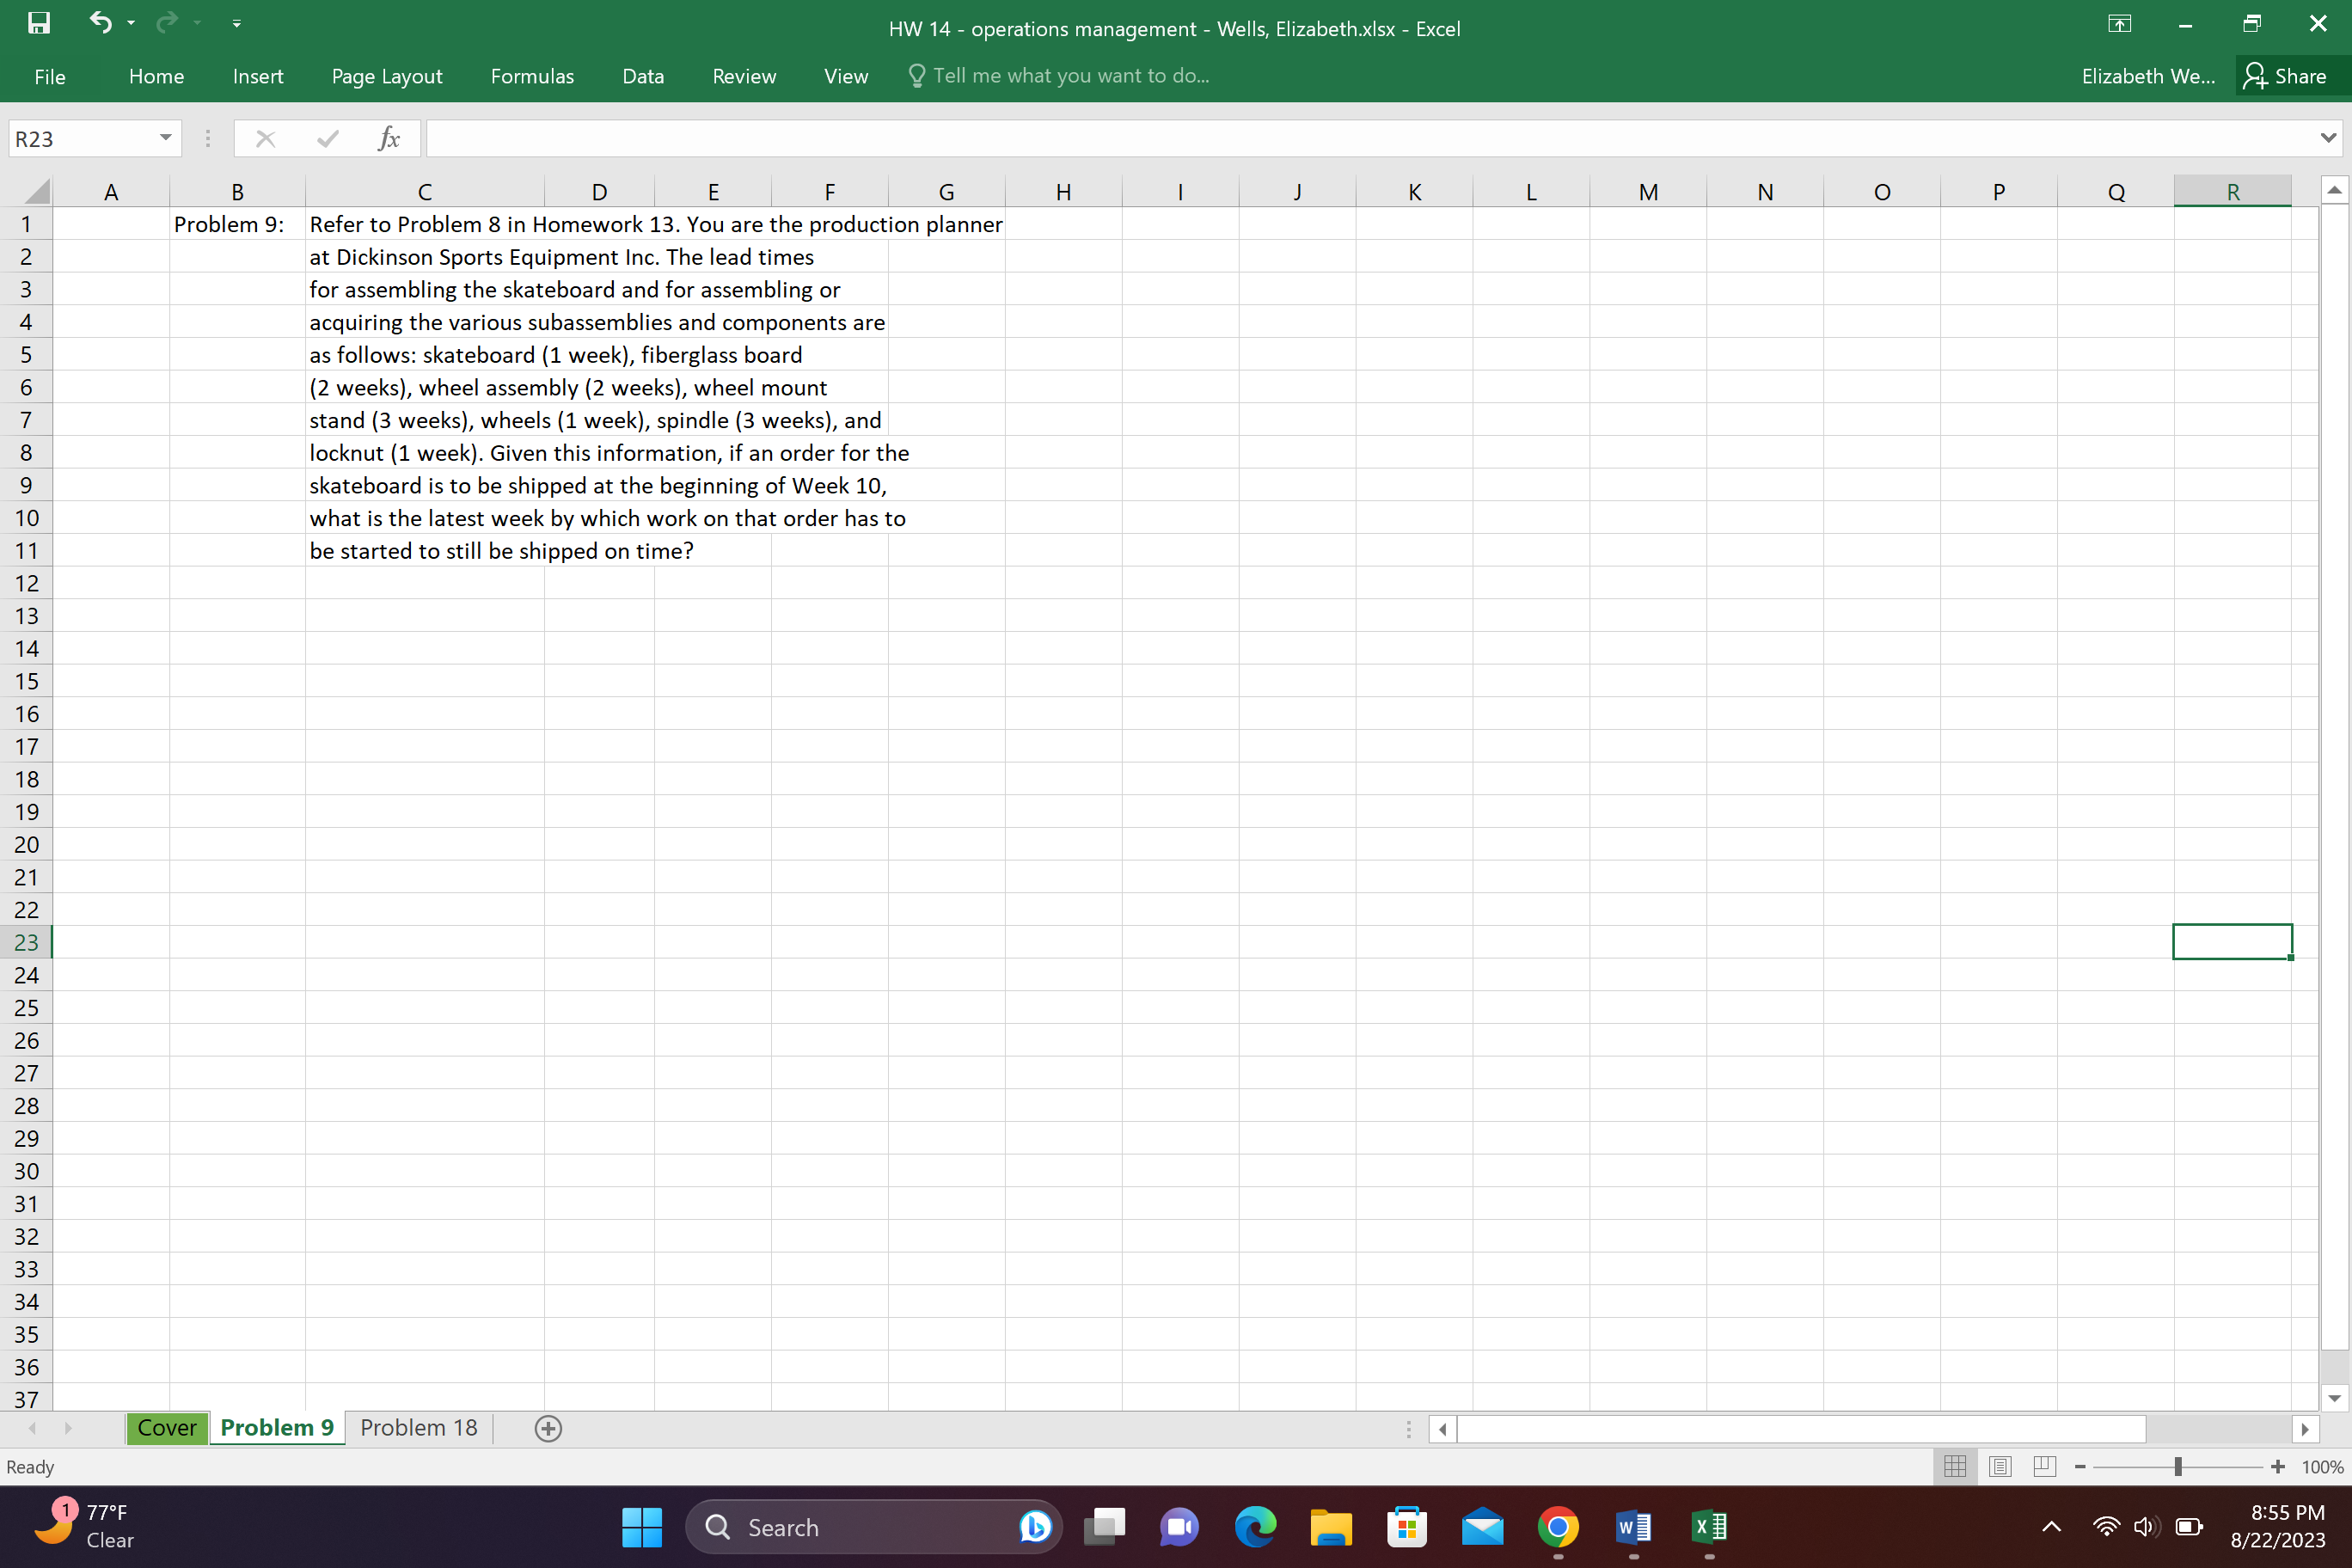This screenshot has height=1568, width=2352.
Task: Open Excel from the Windows taskbar
Action: click(x=1709, y=1527)
